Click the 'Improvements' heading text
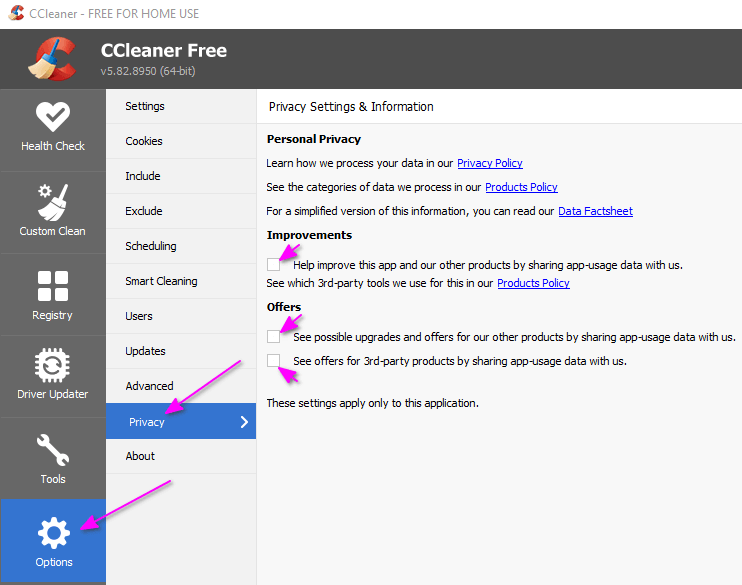Image resolution: width=742 pixels, height=585 pixels. coord(309,235)
